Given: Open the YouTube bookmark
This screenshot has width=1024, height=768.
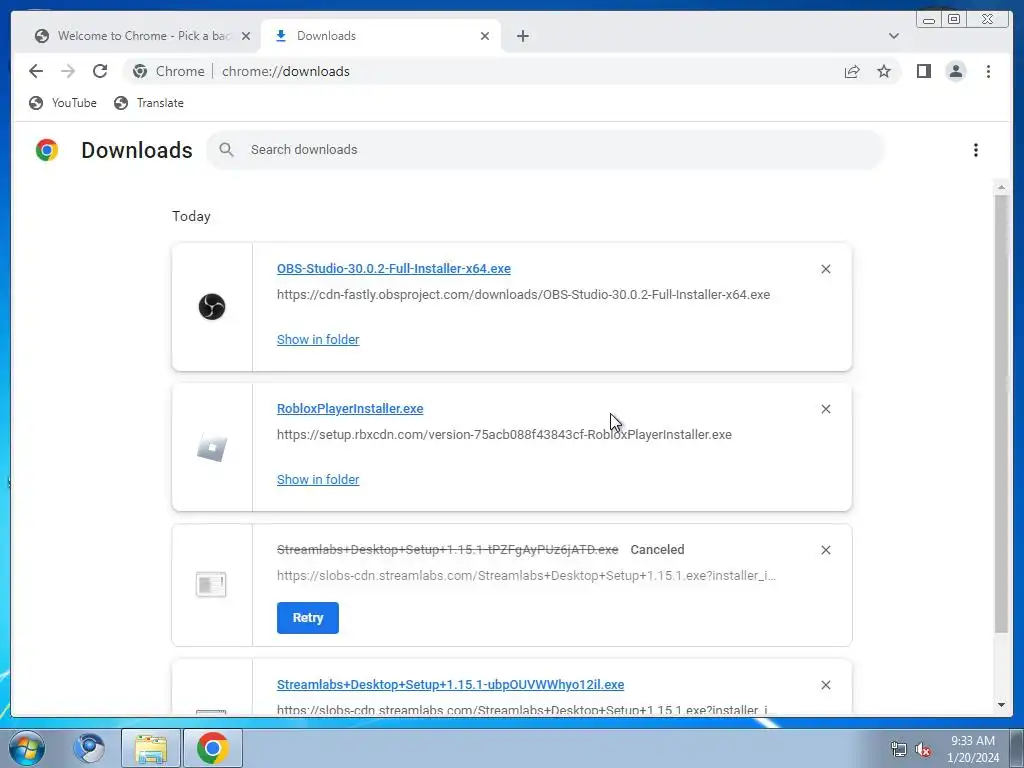Looking at the screenshot, I should 63,103.
